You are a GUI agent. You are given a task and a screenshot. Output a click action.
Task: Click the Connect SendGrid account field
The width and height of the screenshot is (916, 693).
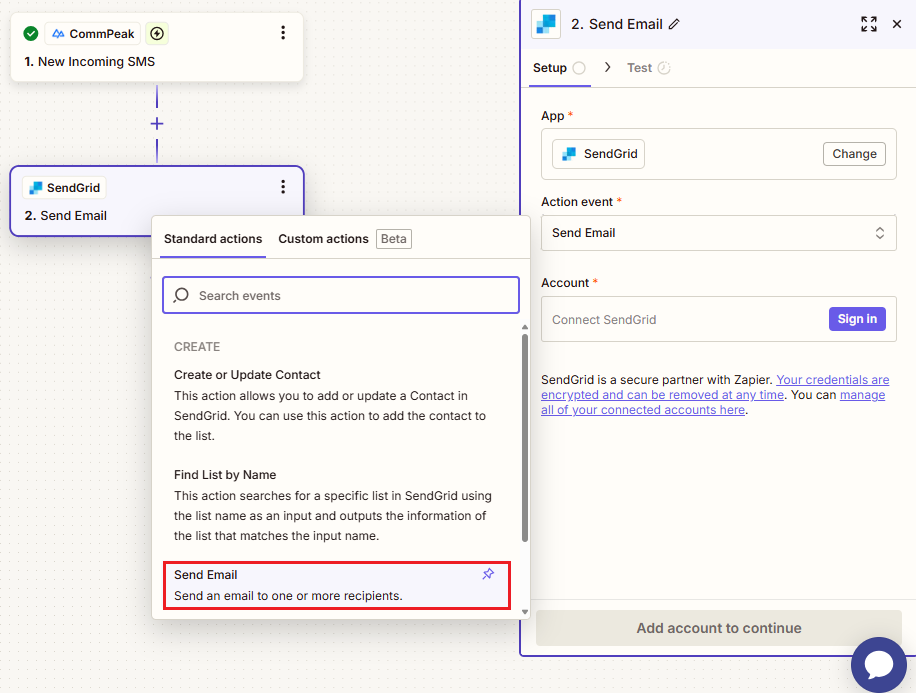point(719,319)
